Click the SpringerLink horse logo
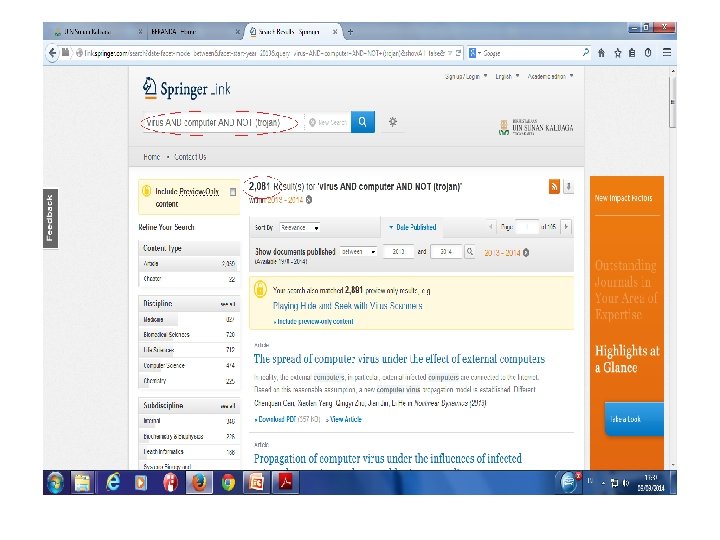The image size is (720, 540). [x=150, y=87]
